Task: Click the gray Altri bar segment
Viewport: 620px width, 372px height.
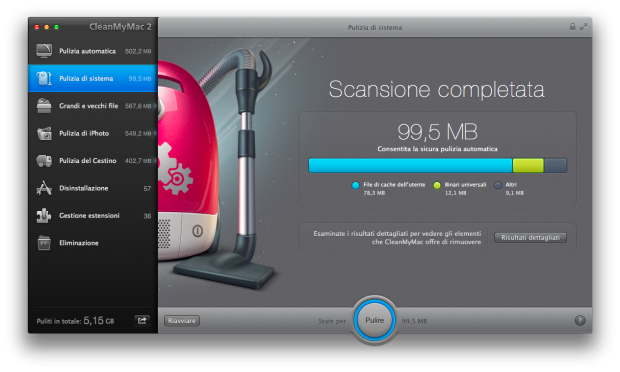Action: (x=555, y=165)
